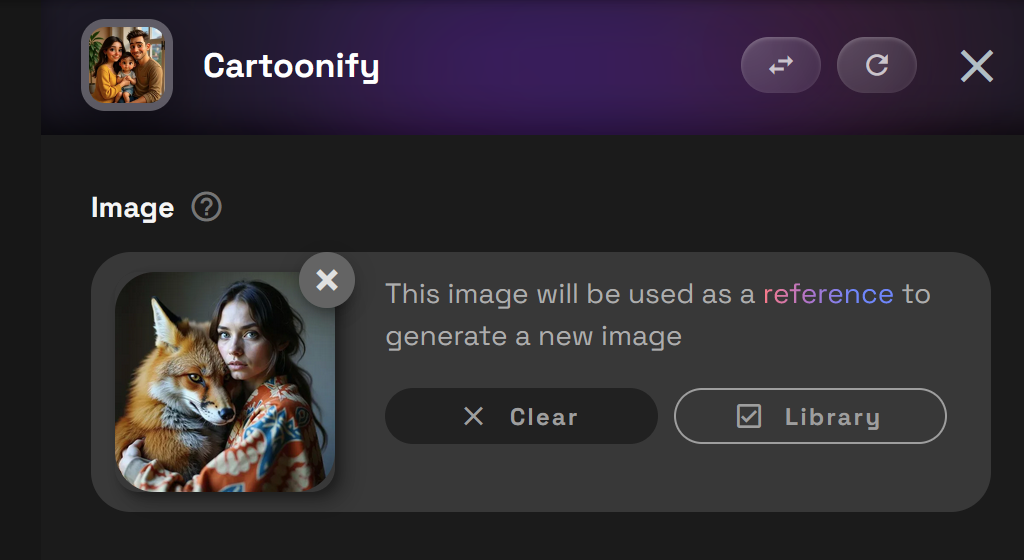Viewport: 1024px width, 560px height.
Task: Reset Cartoonify using the circular refresh icon
Action: (x=876, y=65)
